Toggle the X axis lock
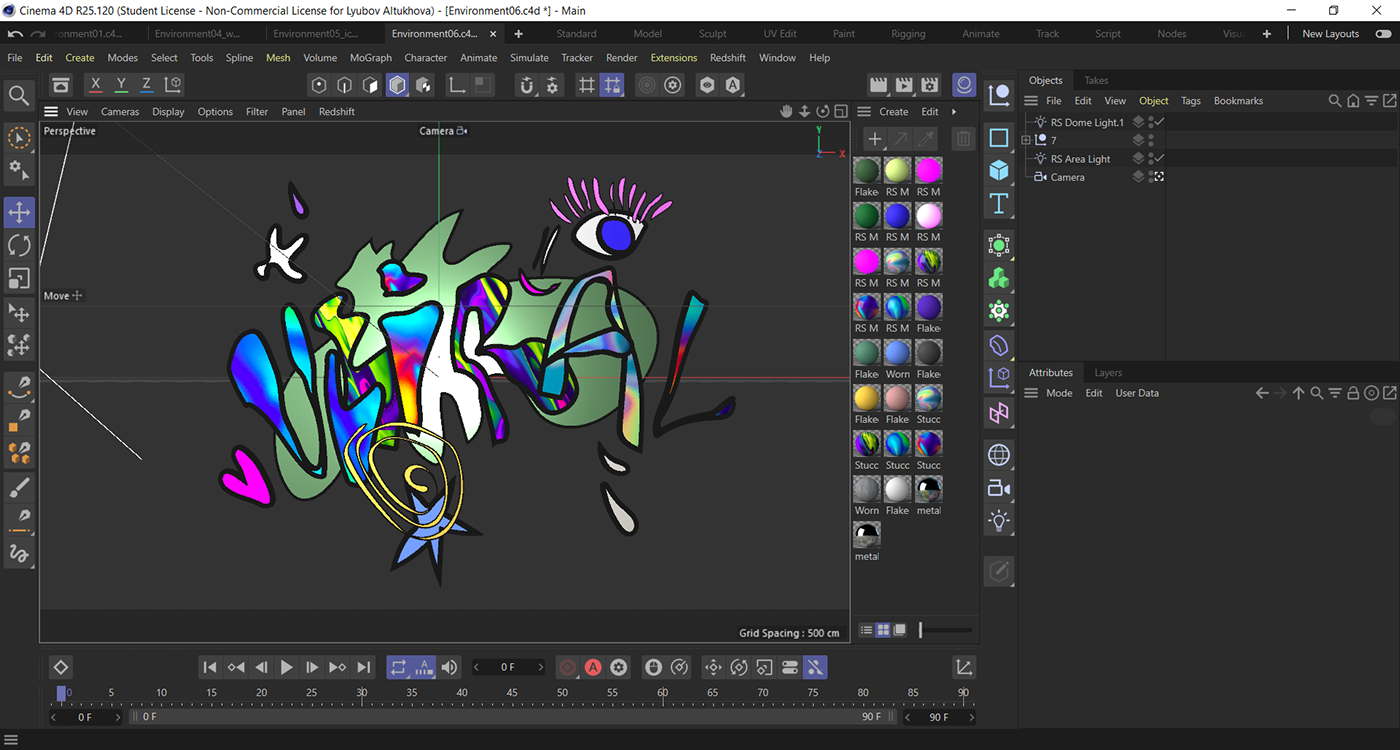Screen dimensions: 1400x750 (96, 85)
